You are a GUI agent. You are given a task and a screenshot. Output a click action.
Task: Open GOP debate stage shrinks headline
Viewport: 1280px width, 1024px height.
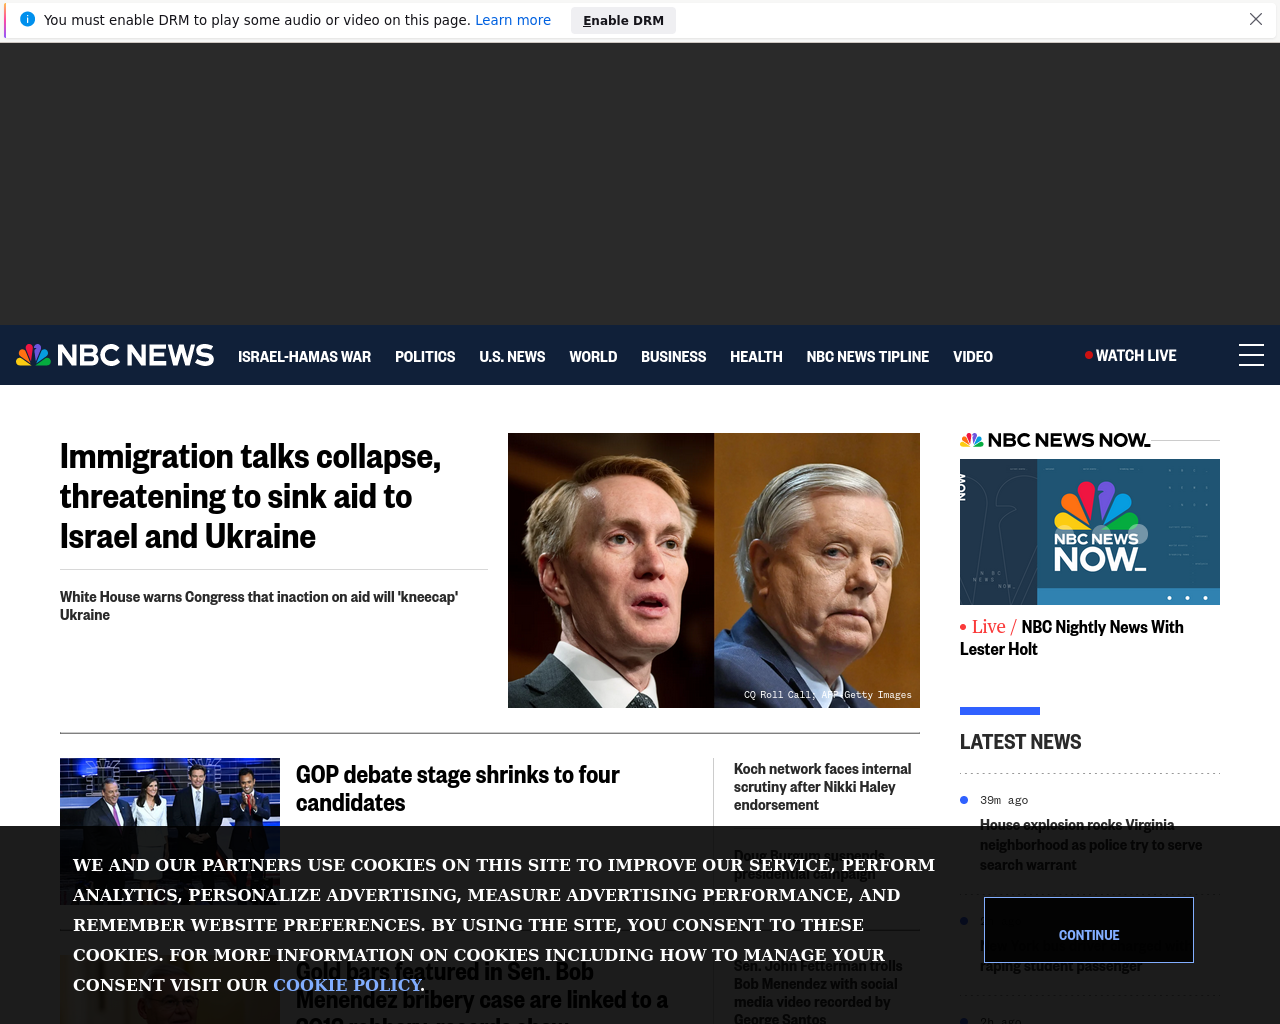(458, 788)
